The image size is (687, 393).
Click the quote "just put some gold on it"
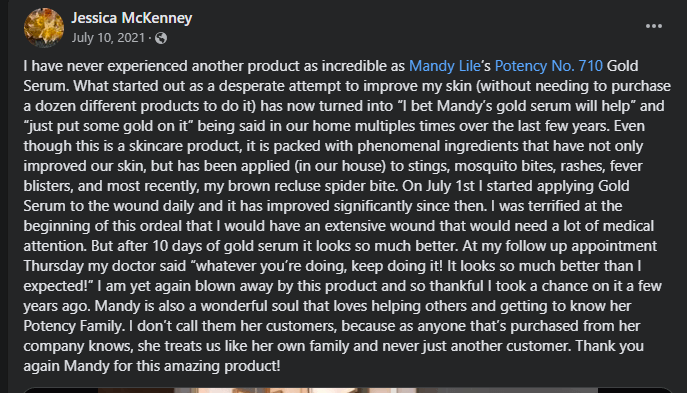(x=108, y=126)
